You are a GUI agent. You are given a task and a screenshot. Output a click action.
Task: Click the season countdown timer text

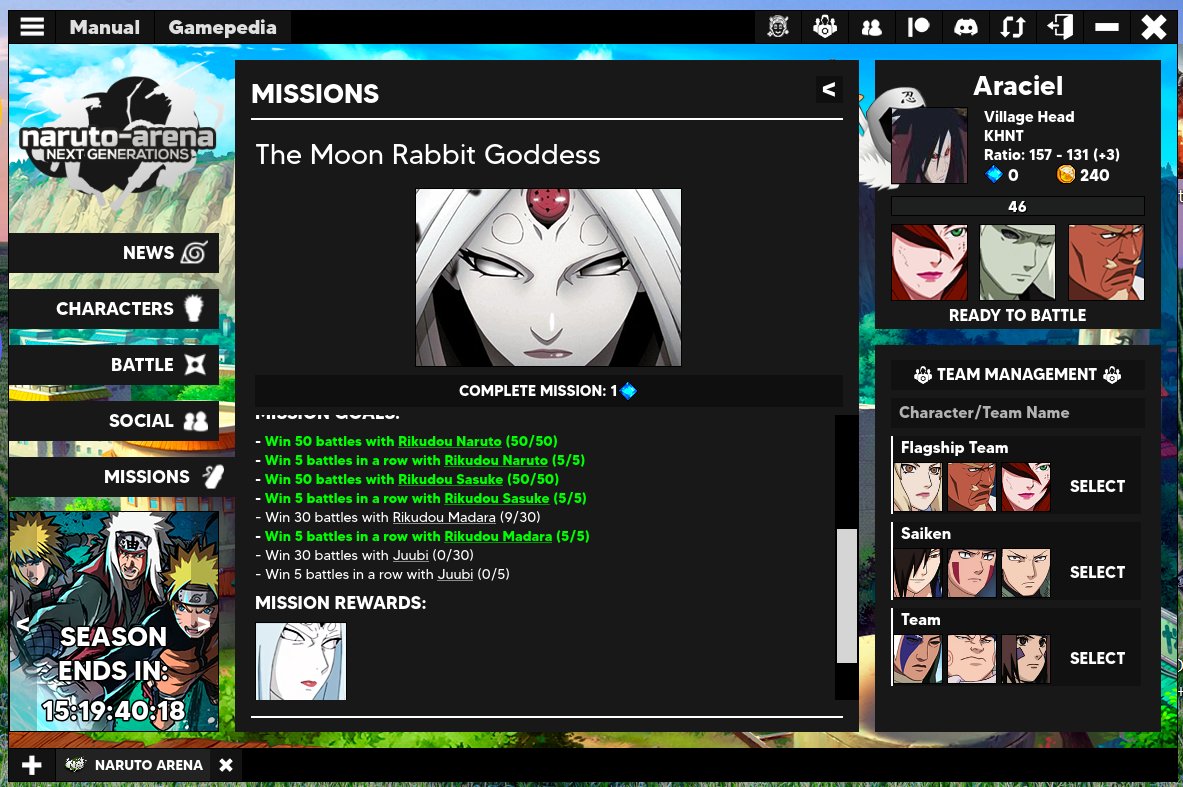click(x=114, y=711)
